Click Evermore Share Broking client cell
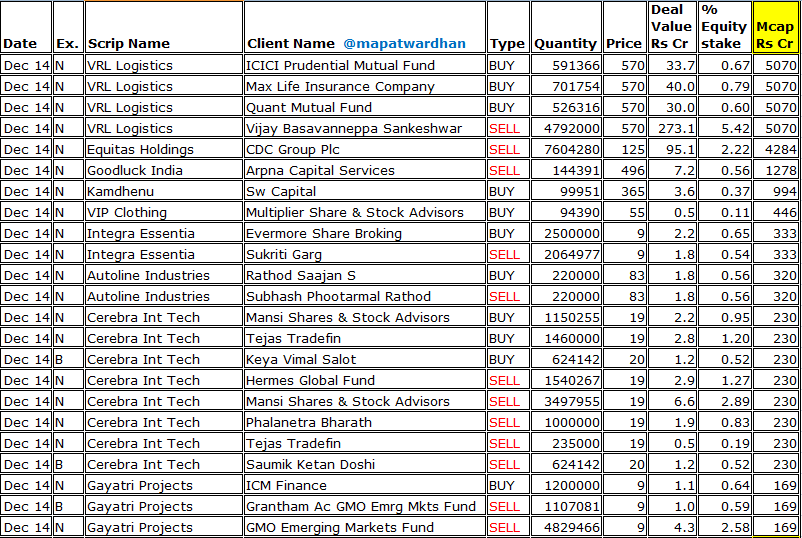This screenshot has width=802, height=538. tap(365, 233)
